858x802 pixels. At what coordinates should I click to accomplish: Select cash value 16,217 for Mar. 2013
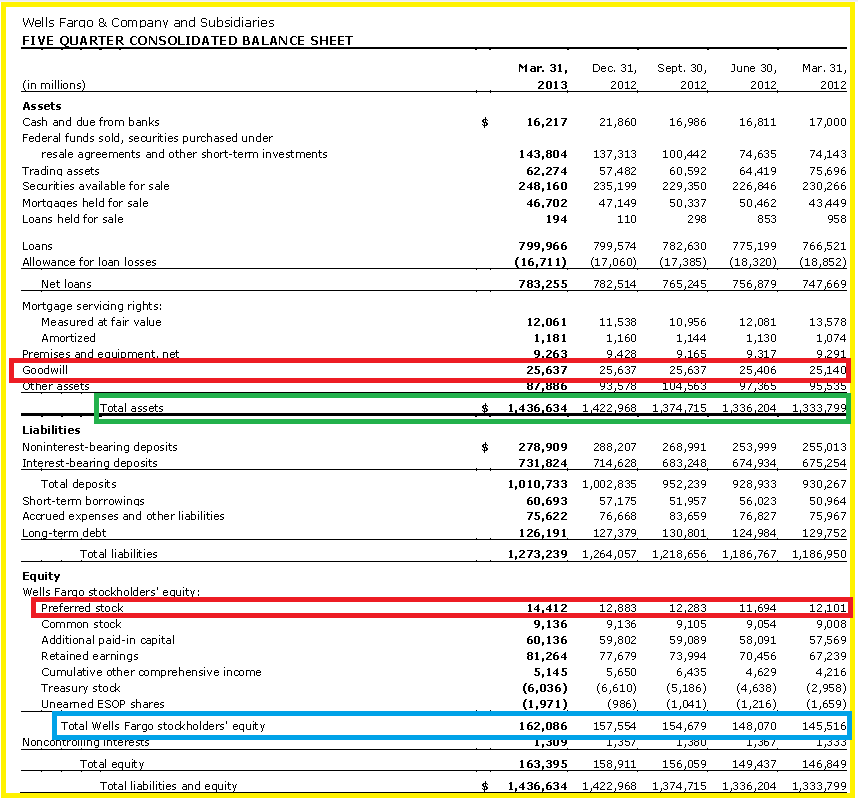[547, 122]
